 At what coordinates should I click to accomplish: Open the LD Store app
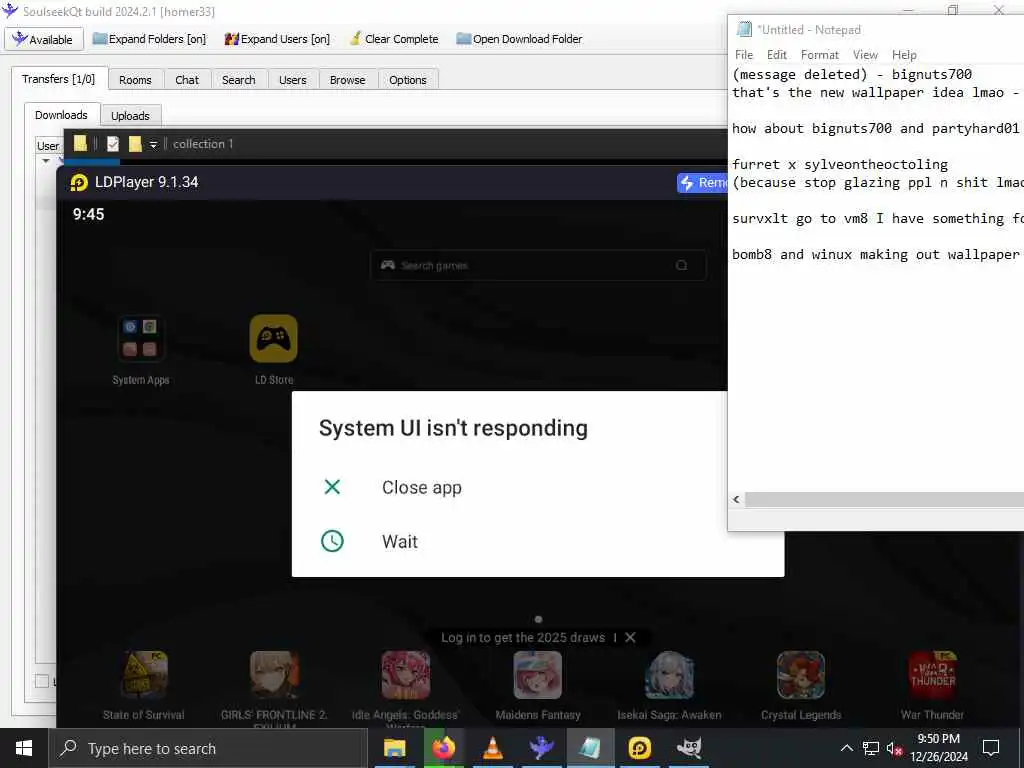[x=274, y=338]
